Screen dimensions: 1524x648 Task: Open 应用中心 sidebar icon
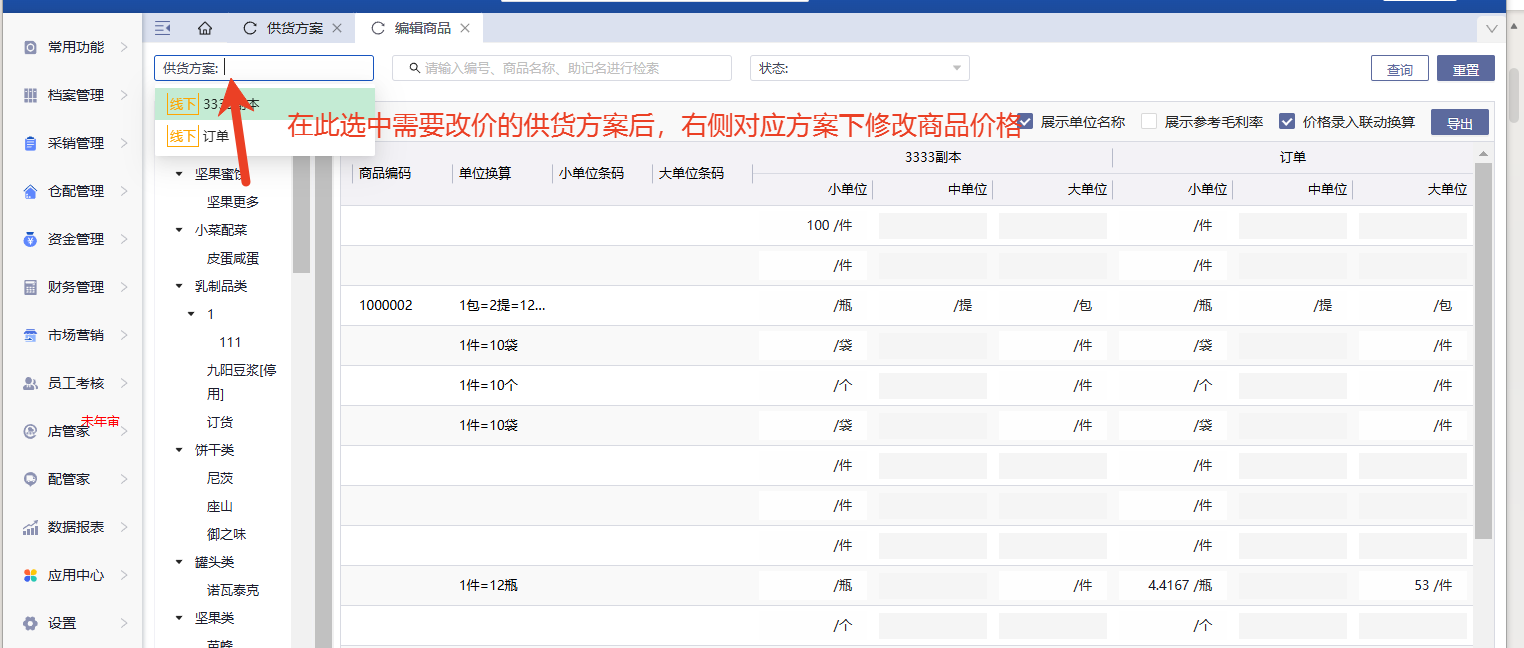point(30,575)
